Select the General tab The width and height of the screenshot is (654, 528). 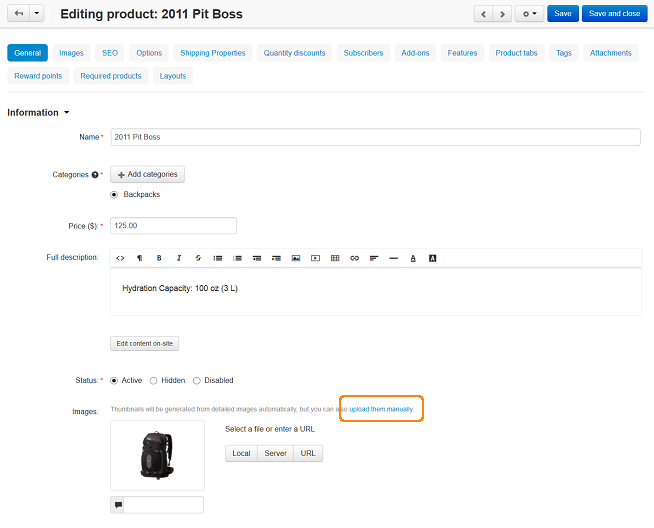coord(28,53)
